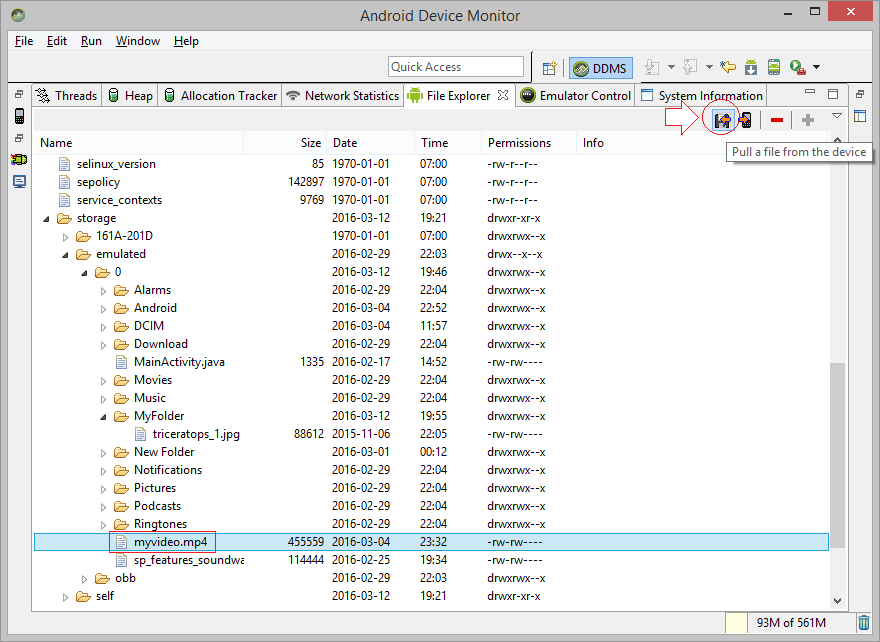Expand the 161A-201D folder
Screen dimensions: 880x642
tap(66, 237)
